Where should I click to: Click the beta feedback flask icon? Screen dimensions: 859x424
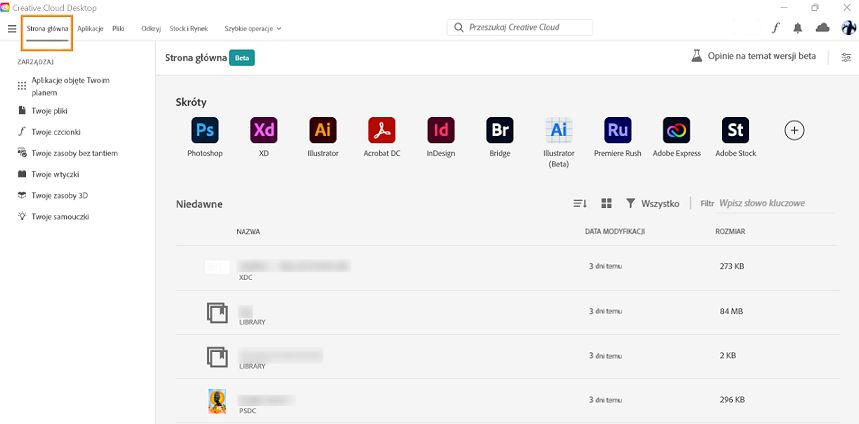[x=697, y=56]
